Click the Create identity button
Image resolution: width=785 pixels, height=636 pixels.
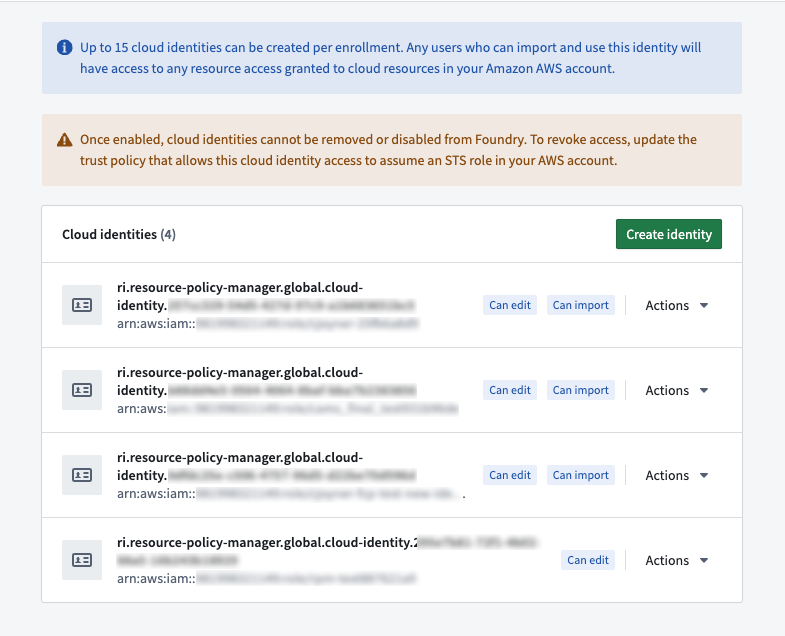point(668,234)
